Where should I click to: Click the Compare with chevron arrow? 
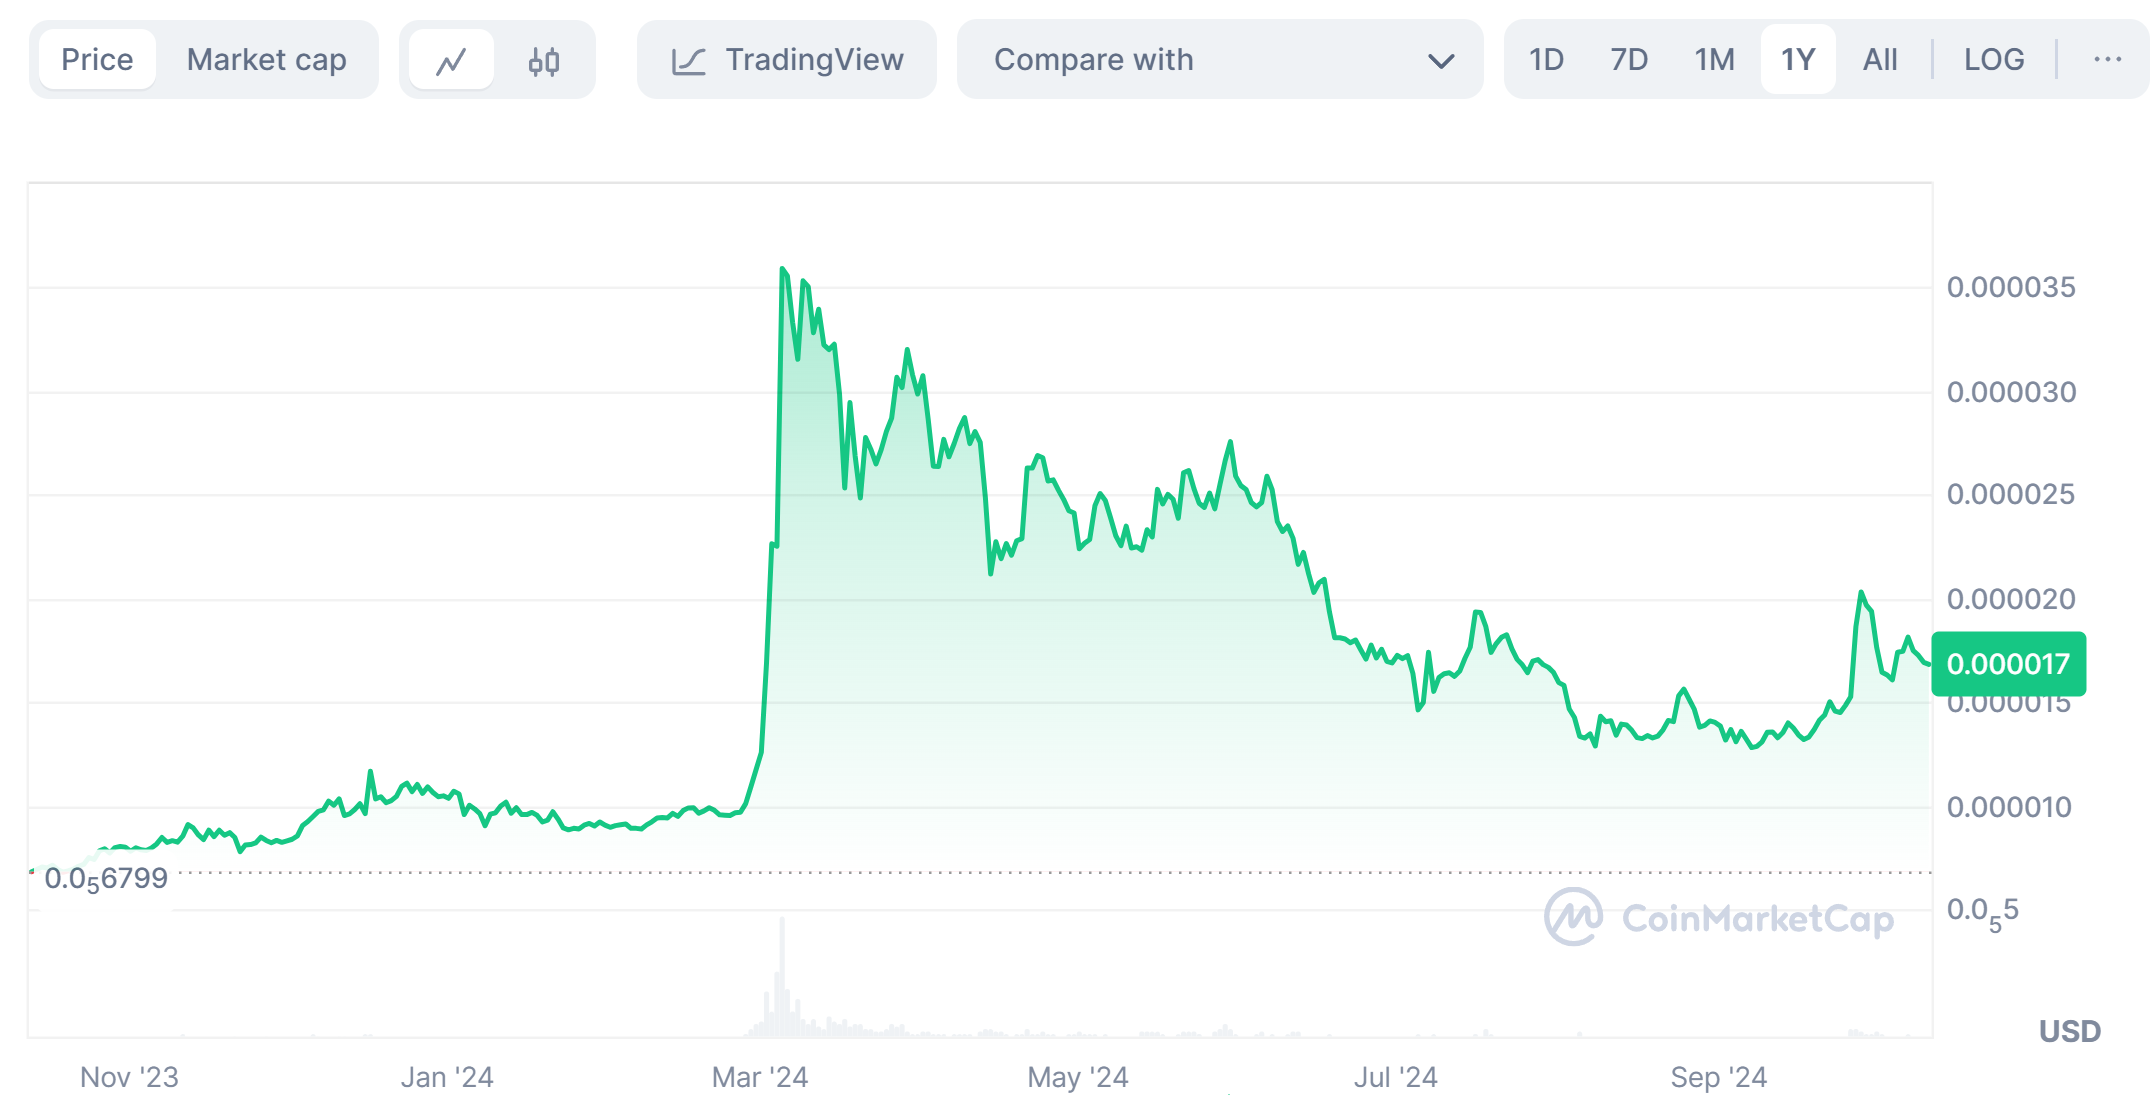(x=1440, y=61)
